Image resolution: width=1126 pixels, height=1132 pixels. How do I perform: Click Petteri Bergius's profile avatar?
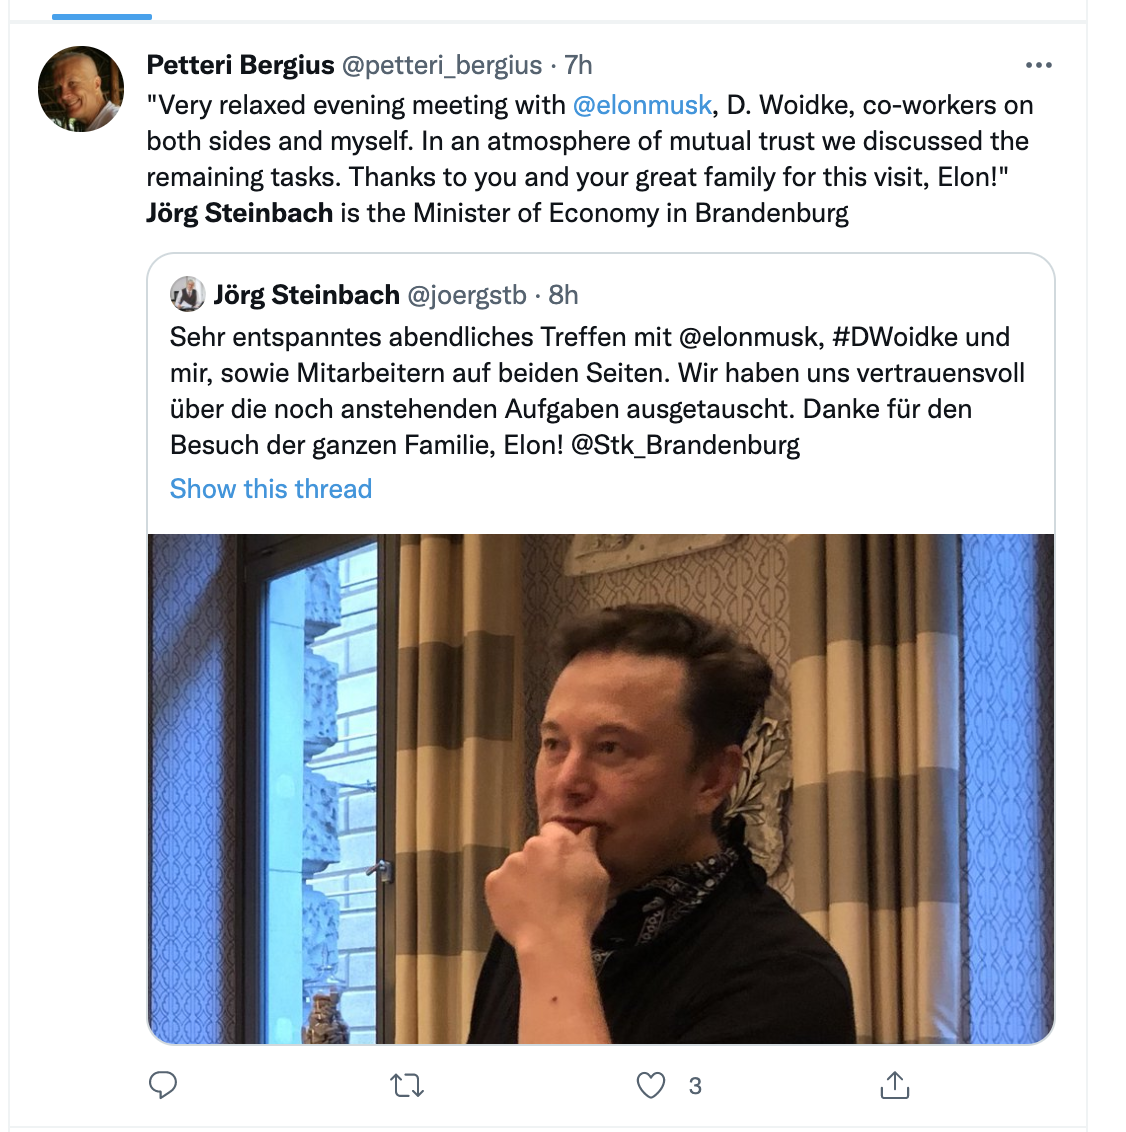(x=81, y=89)
